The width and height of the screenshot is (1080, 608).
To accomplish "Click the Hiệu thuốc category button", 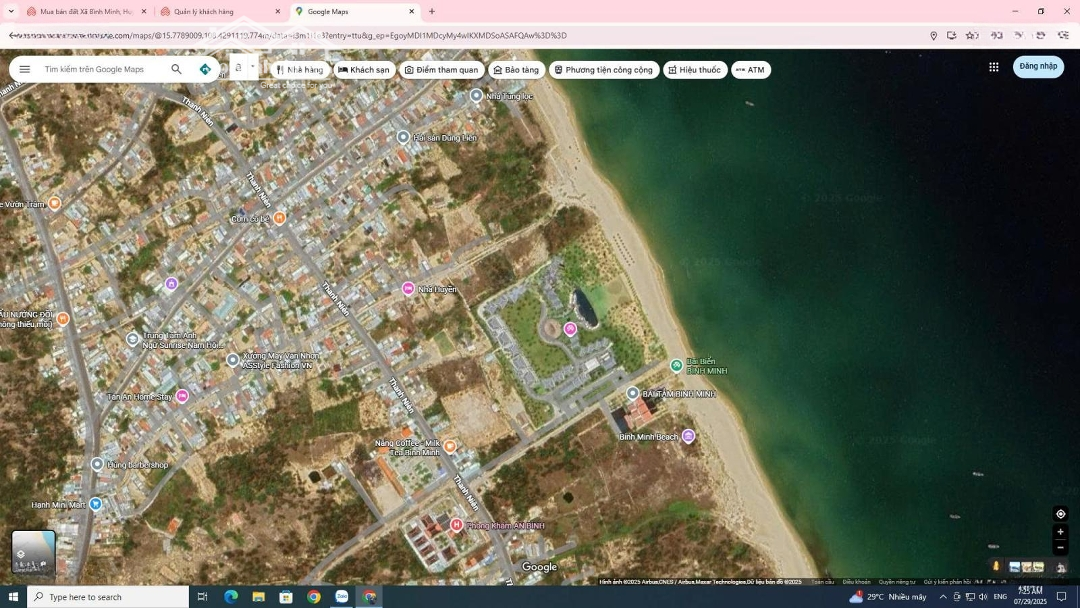I will pos(694,70).
